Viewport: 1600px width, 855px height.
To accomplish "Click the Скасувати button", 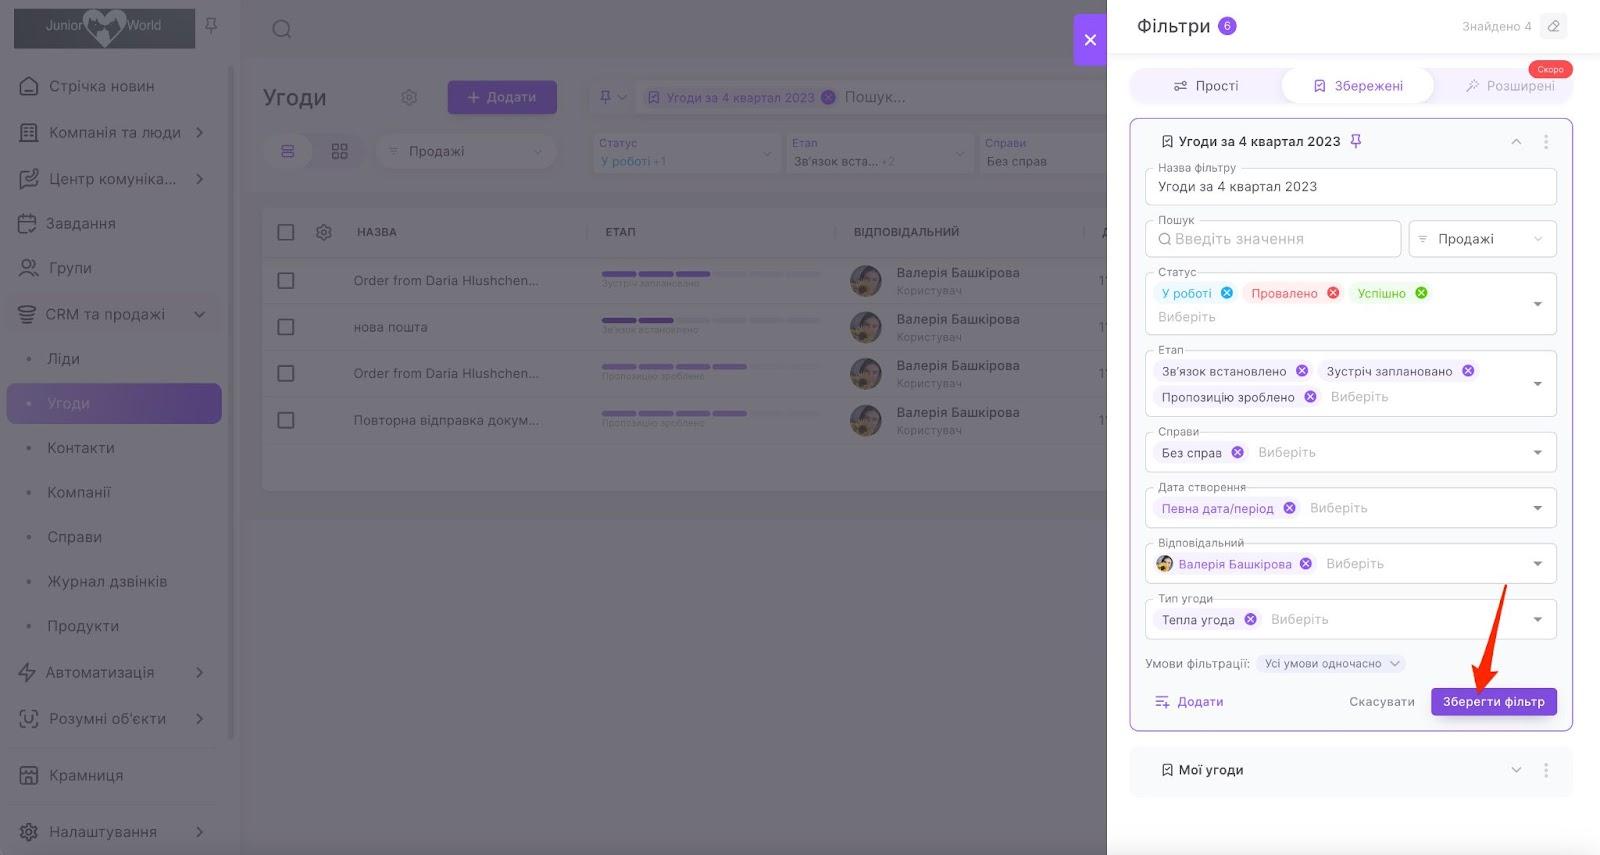I will pos(1382,702).
